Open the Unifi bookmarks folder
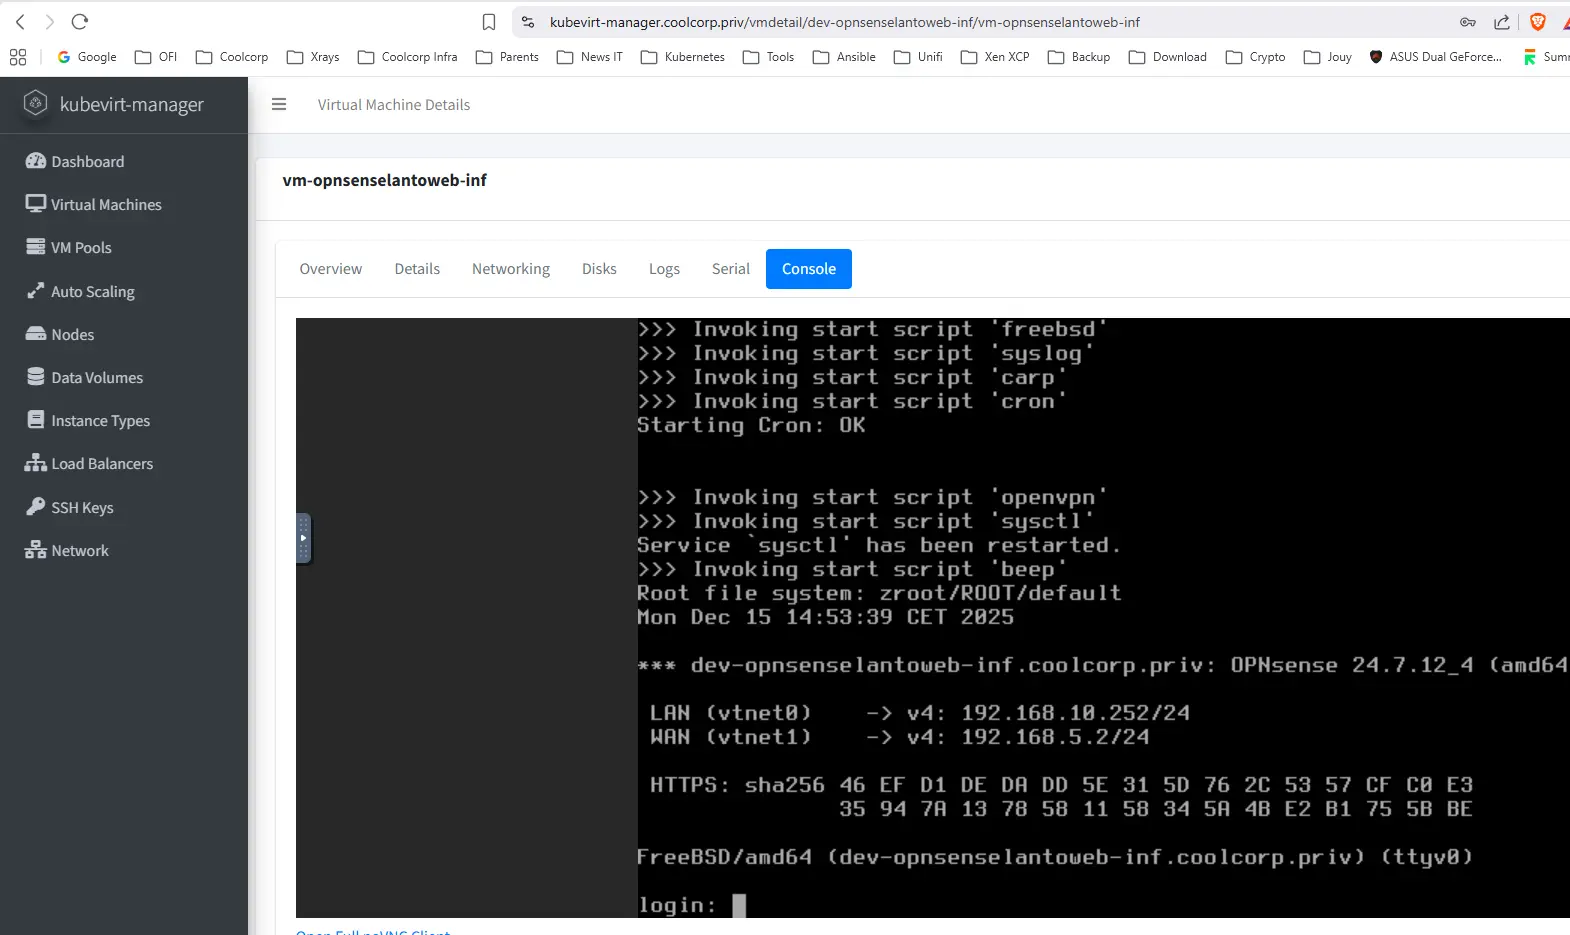This screenshot has height=935, width=1570. pyautogui.click(x=918, y=57)
